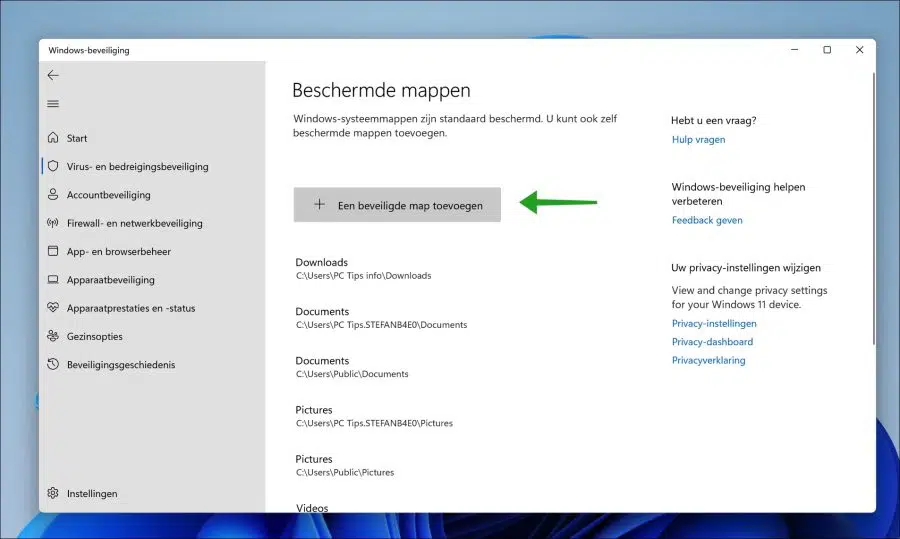900x539 pixels.
Task: Click the heart icon for Apparaatprestaties
Action: click(53, 308)
